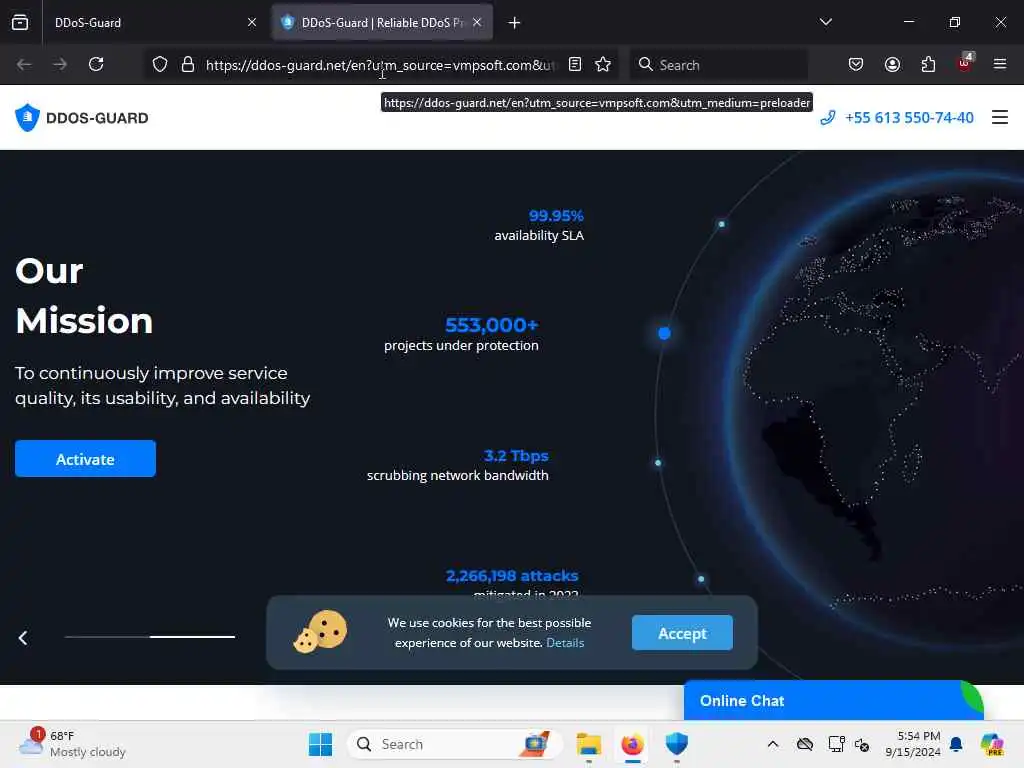Call the number +55 613 550-74-40

pyautogui.click(x=909, y=118)
